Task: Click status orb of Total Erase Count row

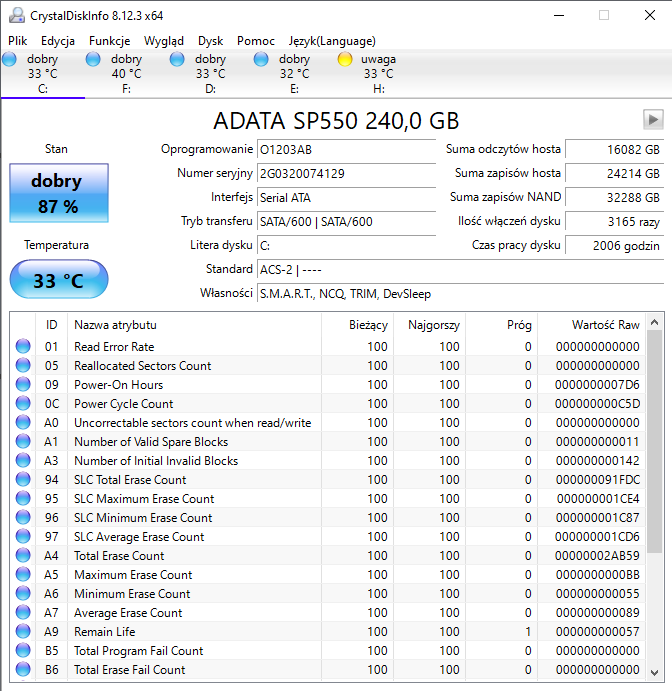Action: (x=23, y=555)
